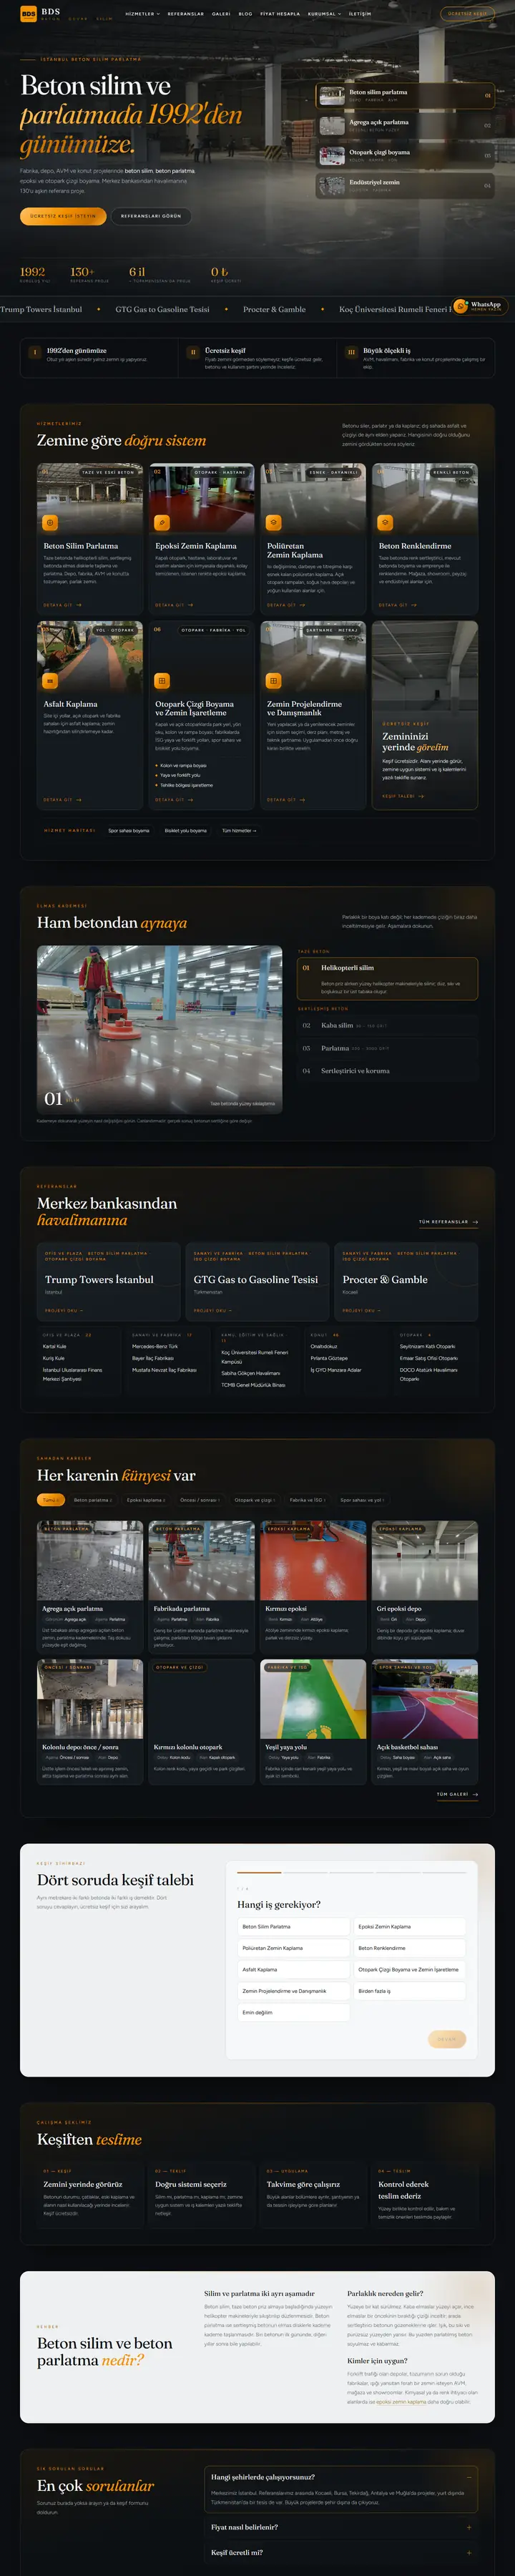The height and width of the screenshot is (2576, 515).
Task: Choose Epoksi Zemin Kaplama form option
Action: click(410, 1927)
